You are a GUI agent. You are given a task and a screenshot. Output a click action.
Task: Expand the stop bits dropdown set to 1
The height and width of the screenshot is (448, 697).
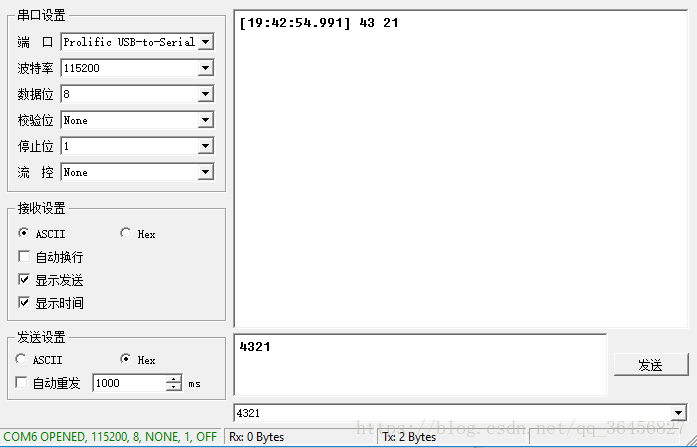tap(137, 146)
